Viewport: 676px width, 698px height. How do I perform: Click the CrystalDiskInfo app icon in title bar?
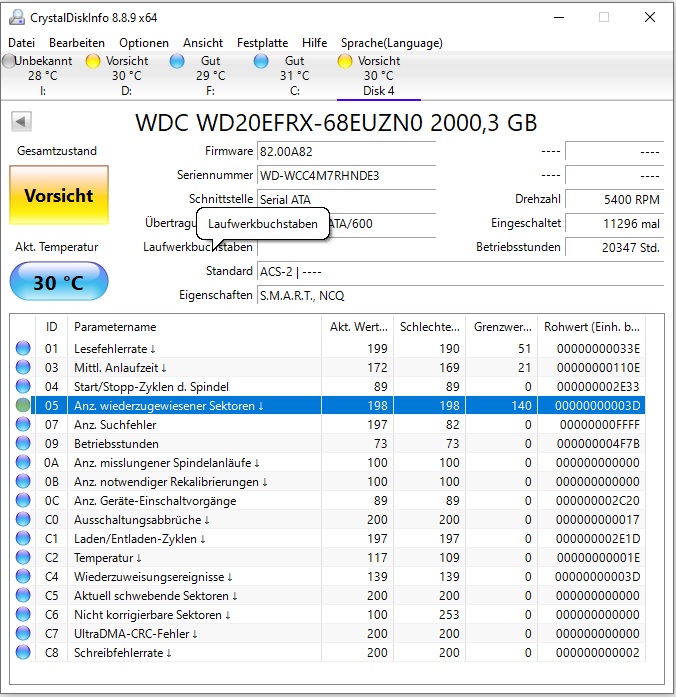pyautogui.click(x=16, y=17)
